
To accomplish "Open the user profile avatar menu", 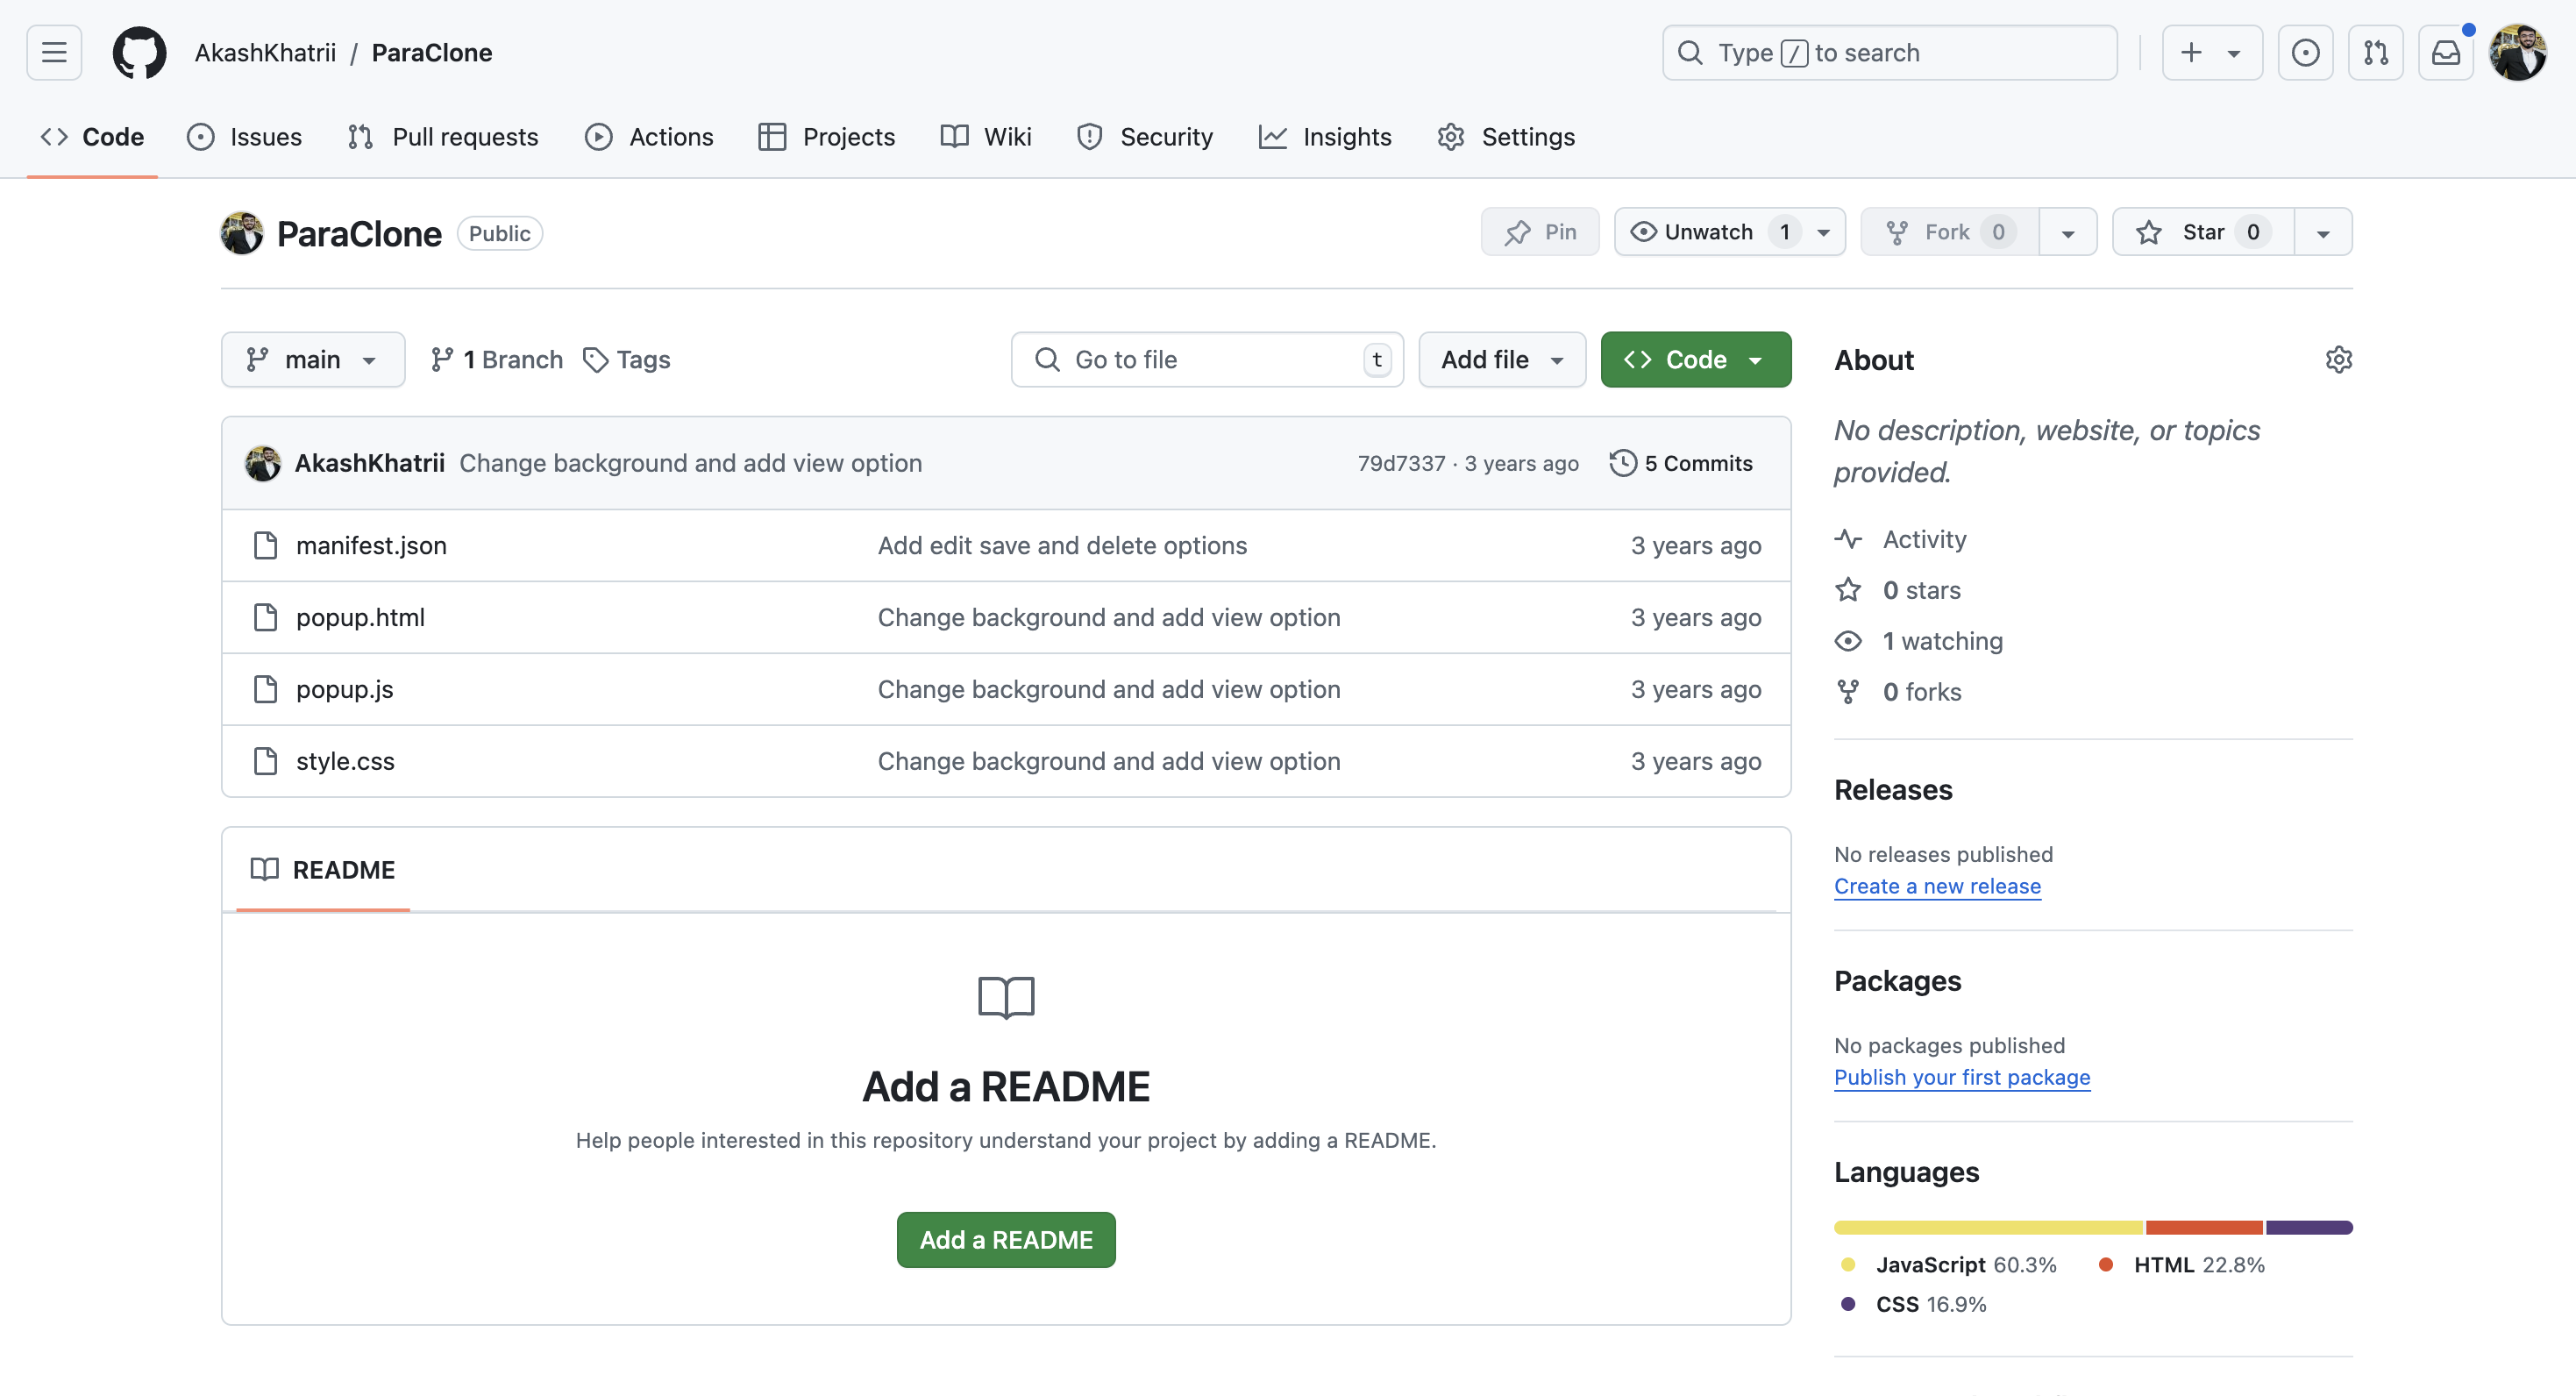I will pyautogui.click(x=2517, y=52).
